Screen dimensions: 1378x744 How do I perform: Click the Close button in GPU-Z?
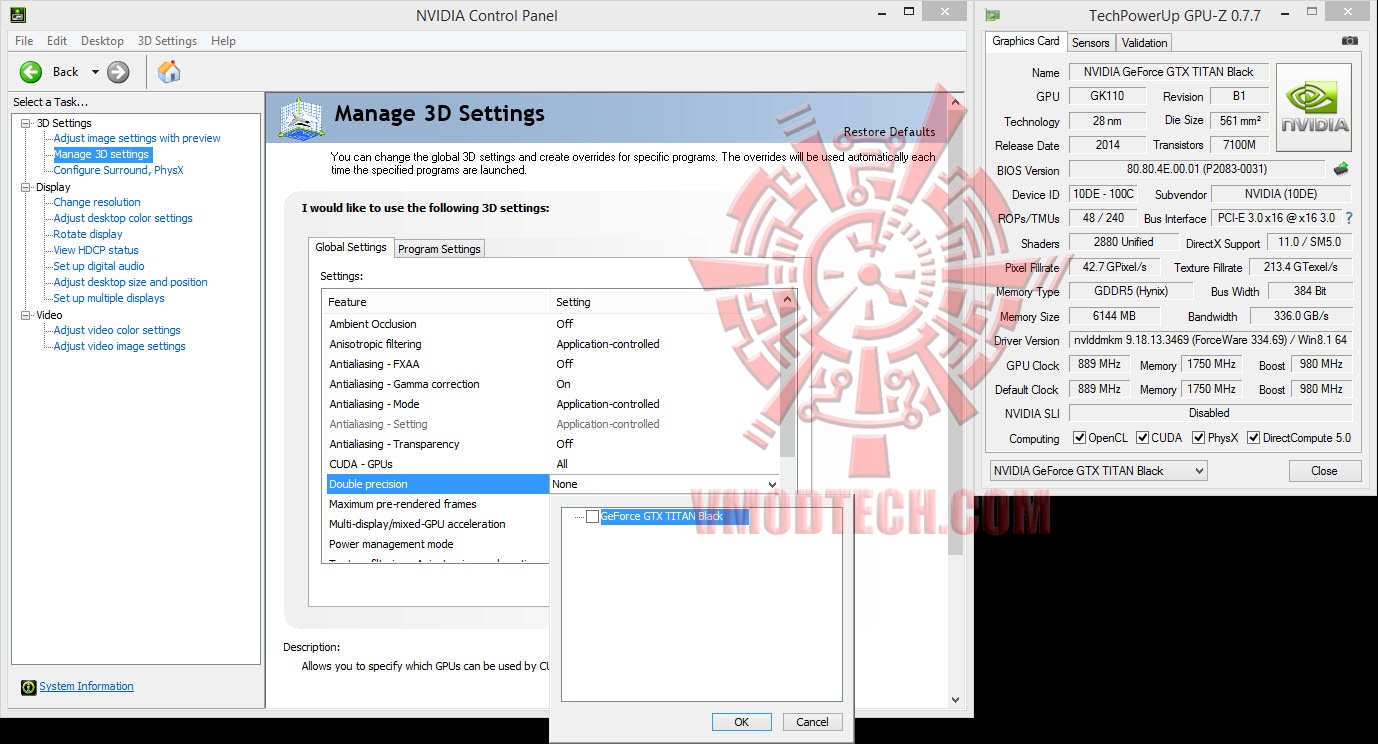pos(1324,471)
